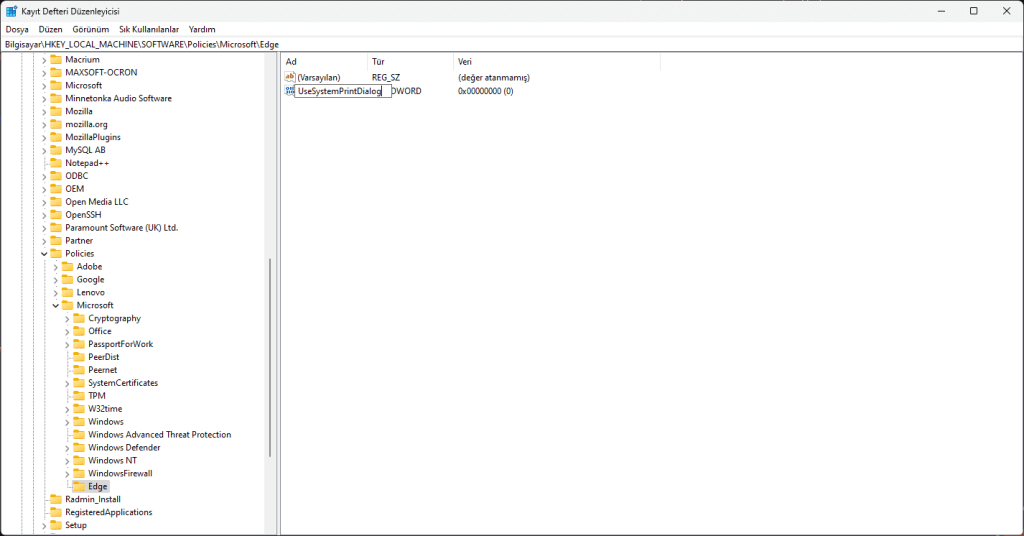The image size is (1024, 536).
Task: Select the top-level Microsoft key above Minnetonka
Action: click(84, 86)
